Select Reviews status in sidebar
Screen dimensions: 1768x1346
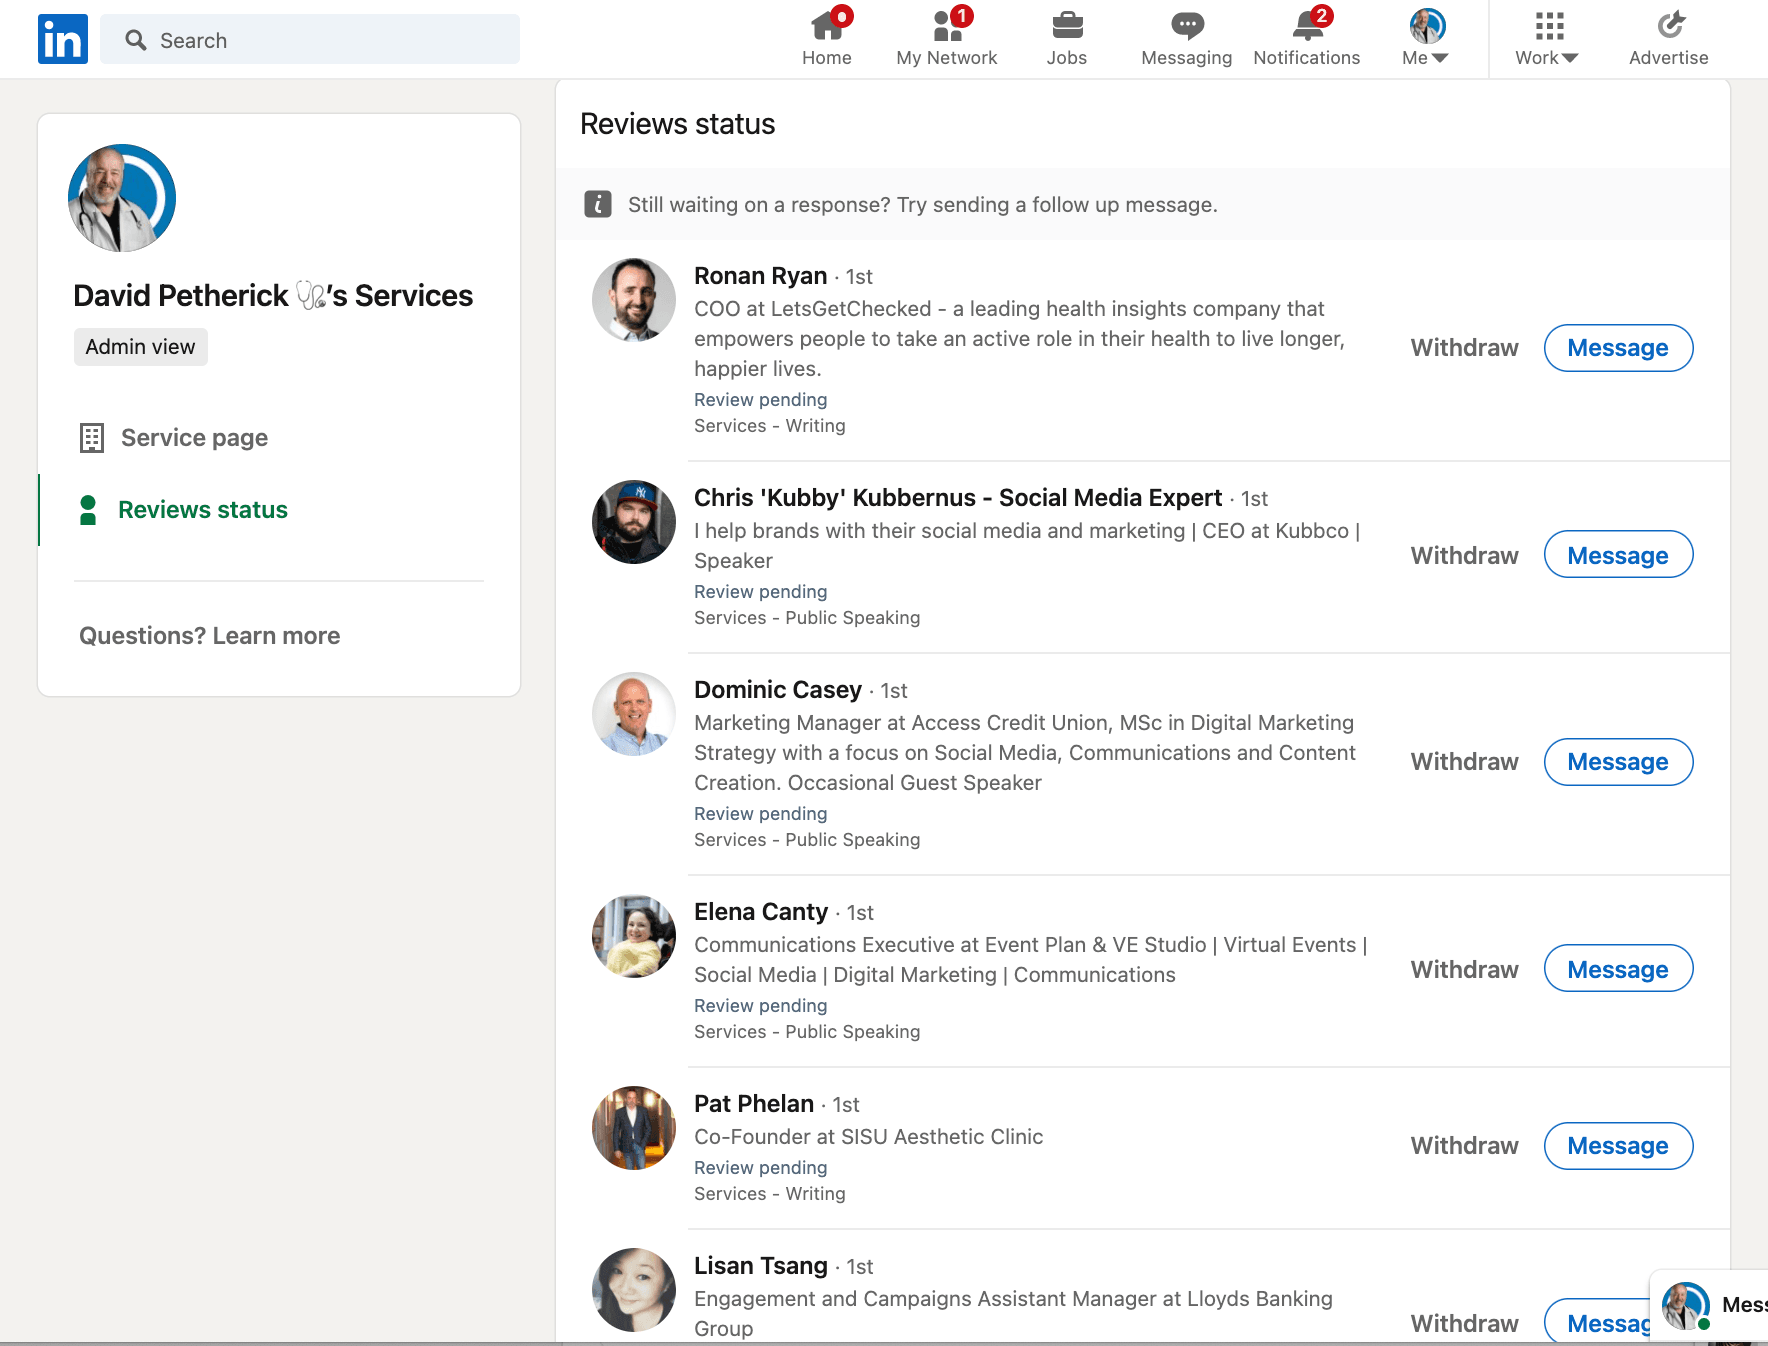[203, 510]
